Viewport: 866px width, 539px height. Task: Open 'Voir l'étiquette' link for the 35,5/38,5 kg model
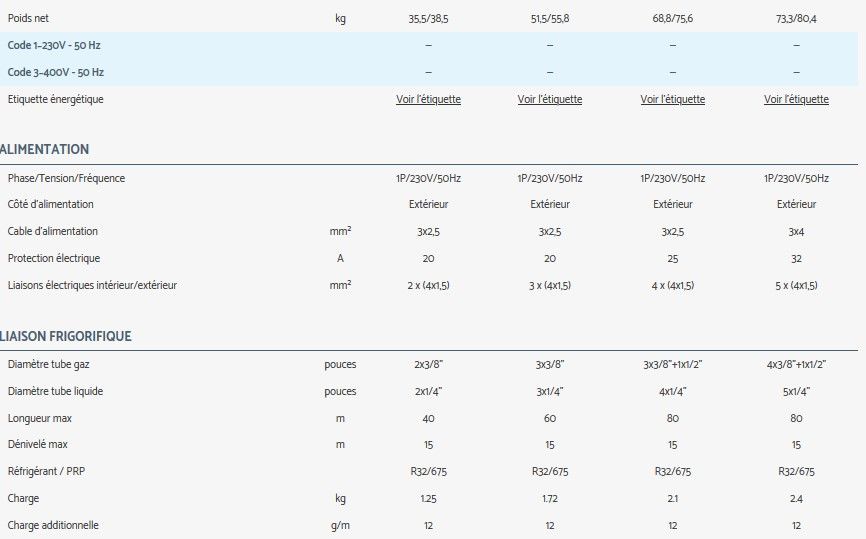(428, 99)
